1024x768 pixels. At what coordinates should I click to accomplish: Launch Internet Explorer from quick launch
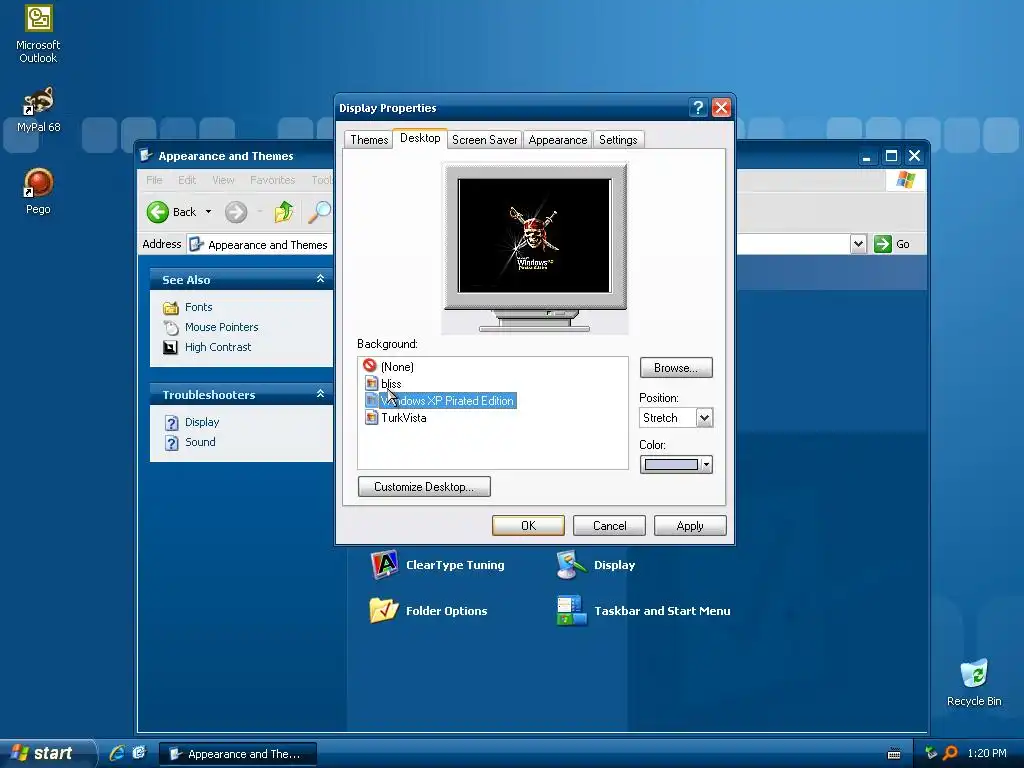pos(117,753)
